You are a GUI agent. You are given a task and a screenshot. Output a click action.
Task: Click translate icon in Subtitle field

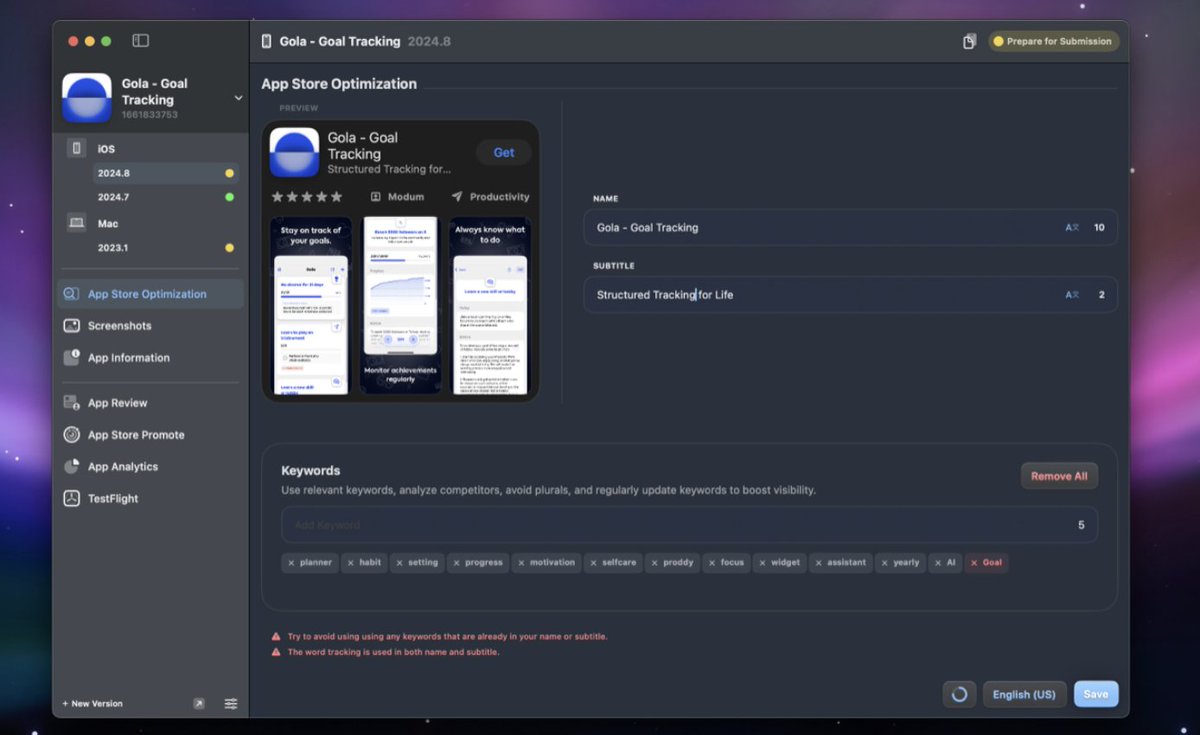tap(1072, 295)
